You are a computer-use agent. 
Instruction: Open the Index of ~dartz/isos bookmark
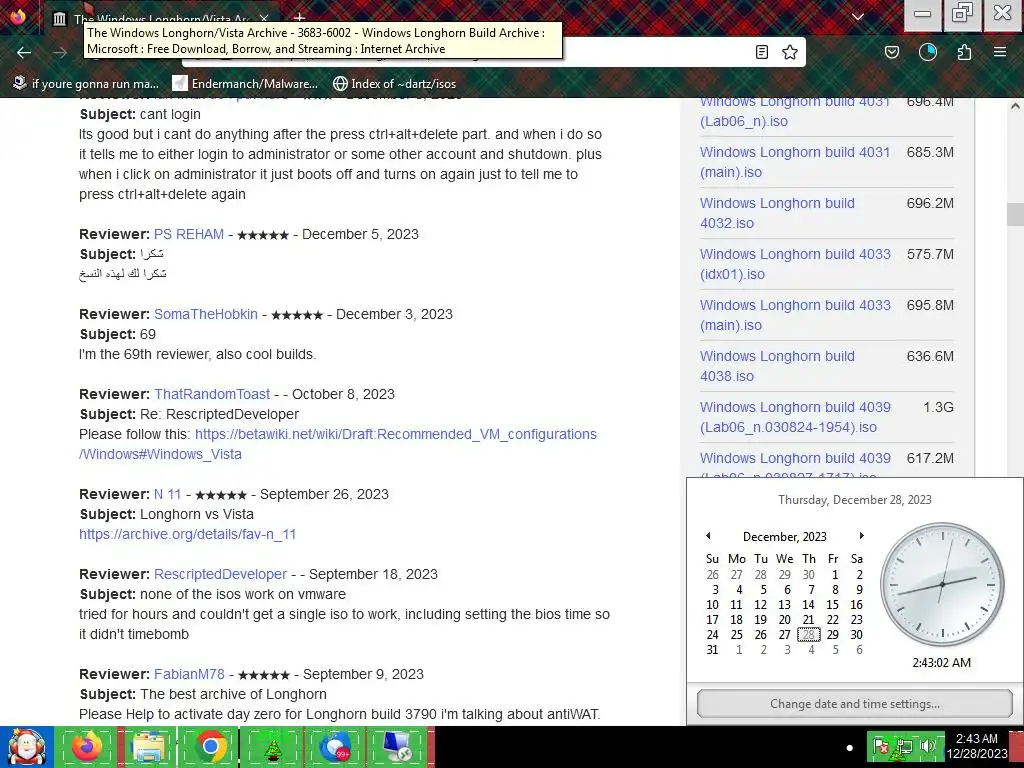click(394, 84)
